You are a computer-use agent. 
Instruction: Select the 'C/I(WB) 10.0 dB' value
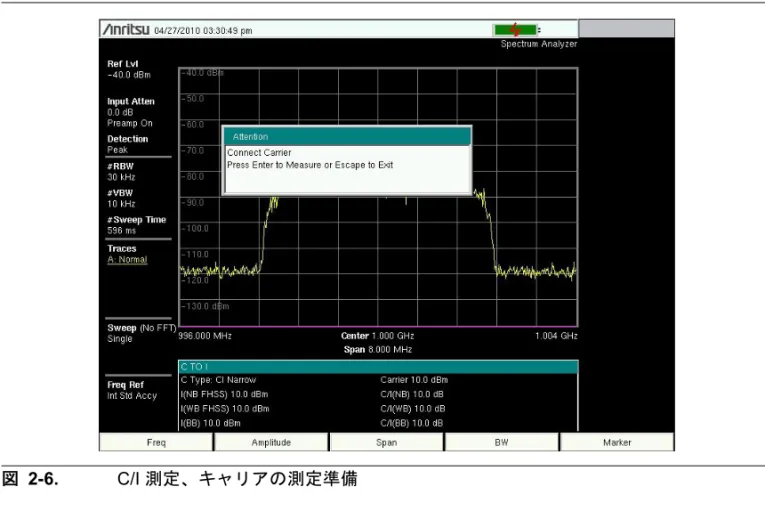click(x=413, y=409)
